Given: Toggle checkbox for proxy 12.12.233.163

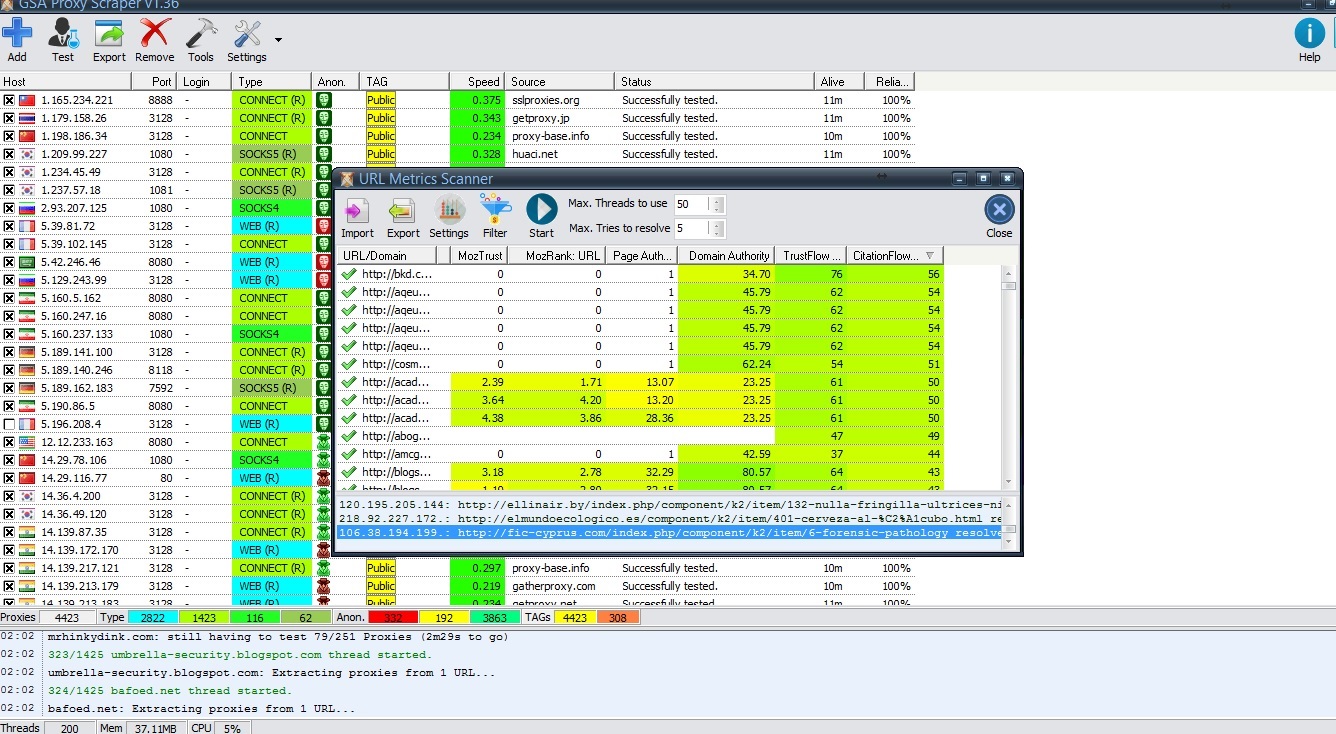Looking at the screenshot, I should (9, 442).
